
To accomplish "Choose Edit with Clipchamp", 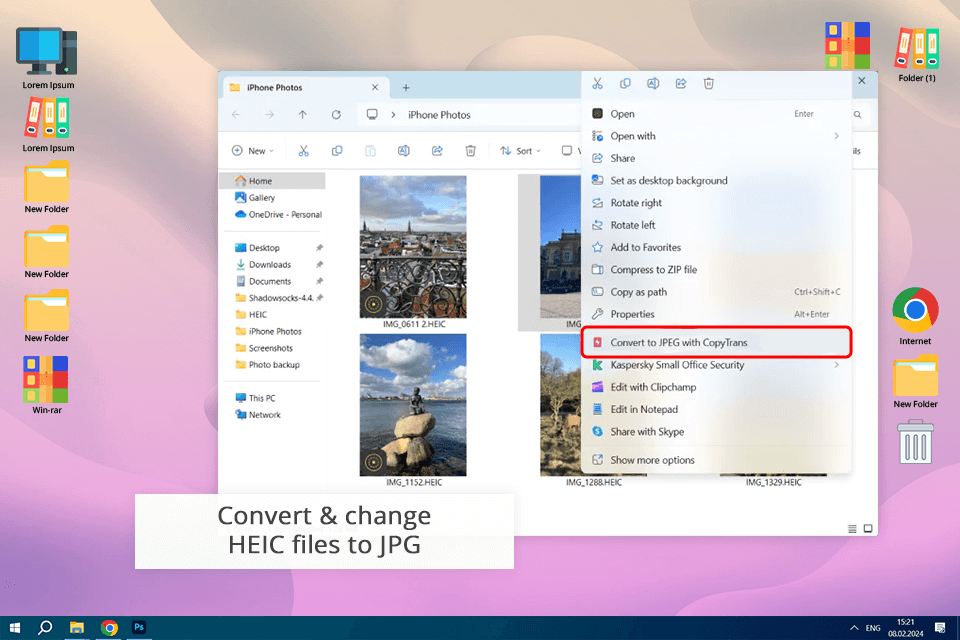I will tap(716, 387).
